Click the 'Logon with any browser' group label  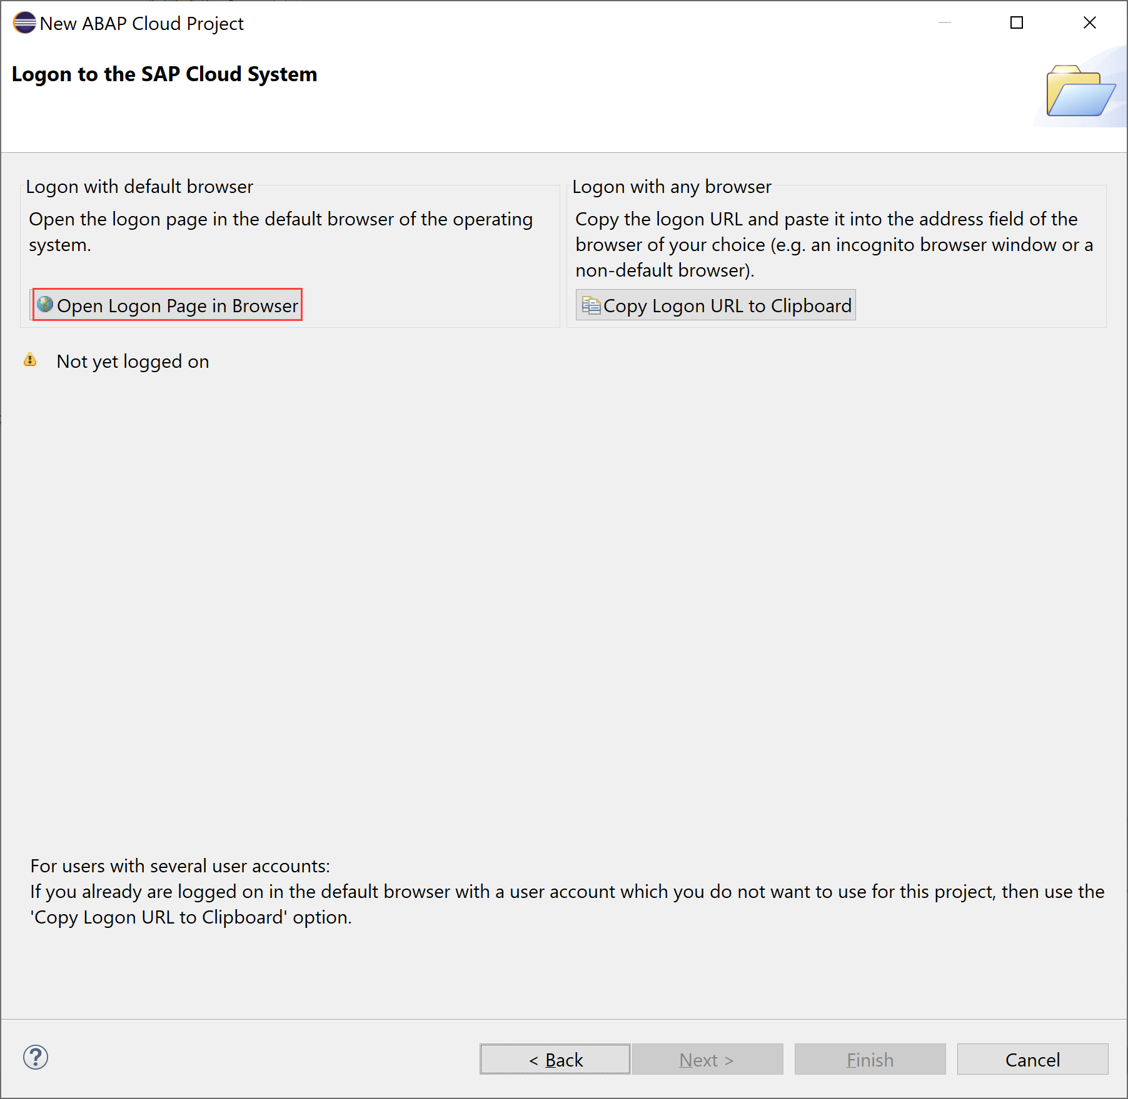coord(672,186)
